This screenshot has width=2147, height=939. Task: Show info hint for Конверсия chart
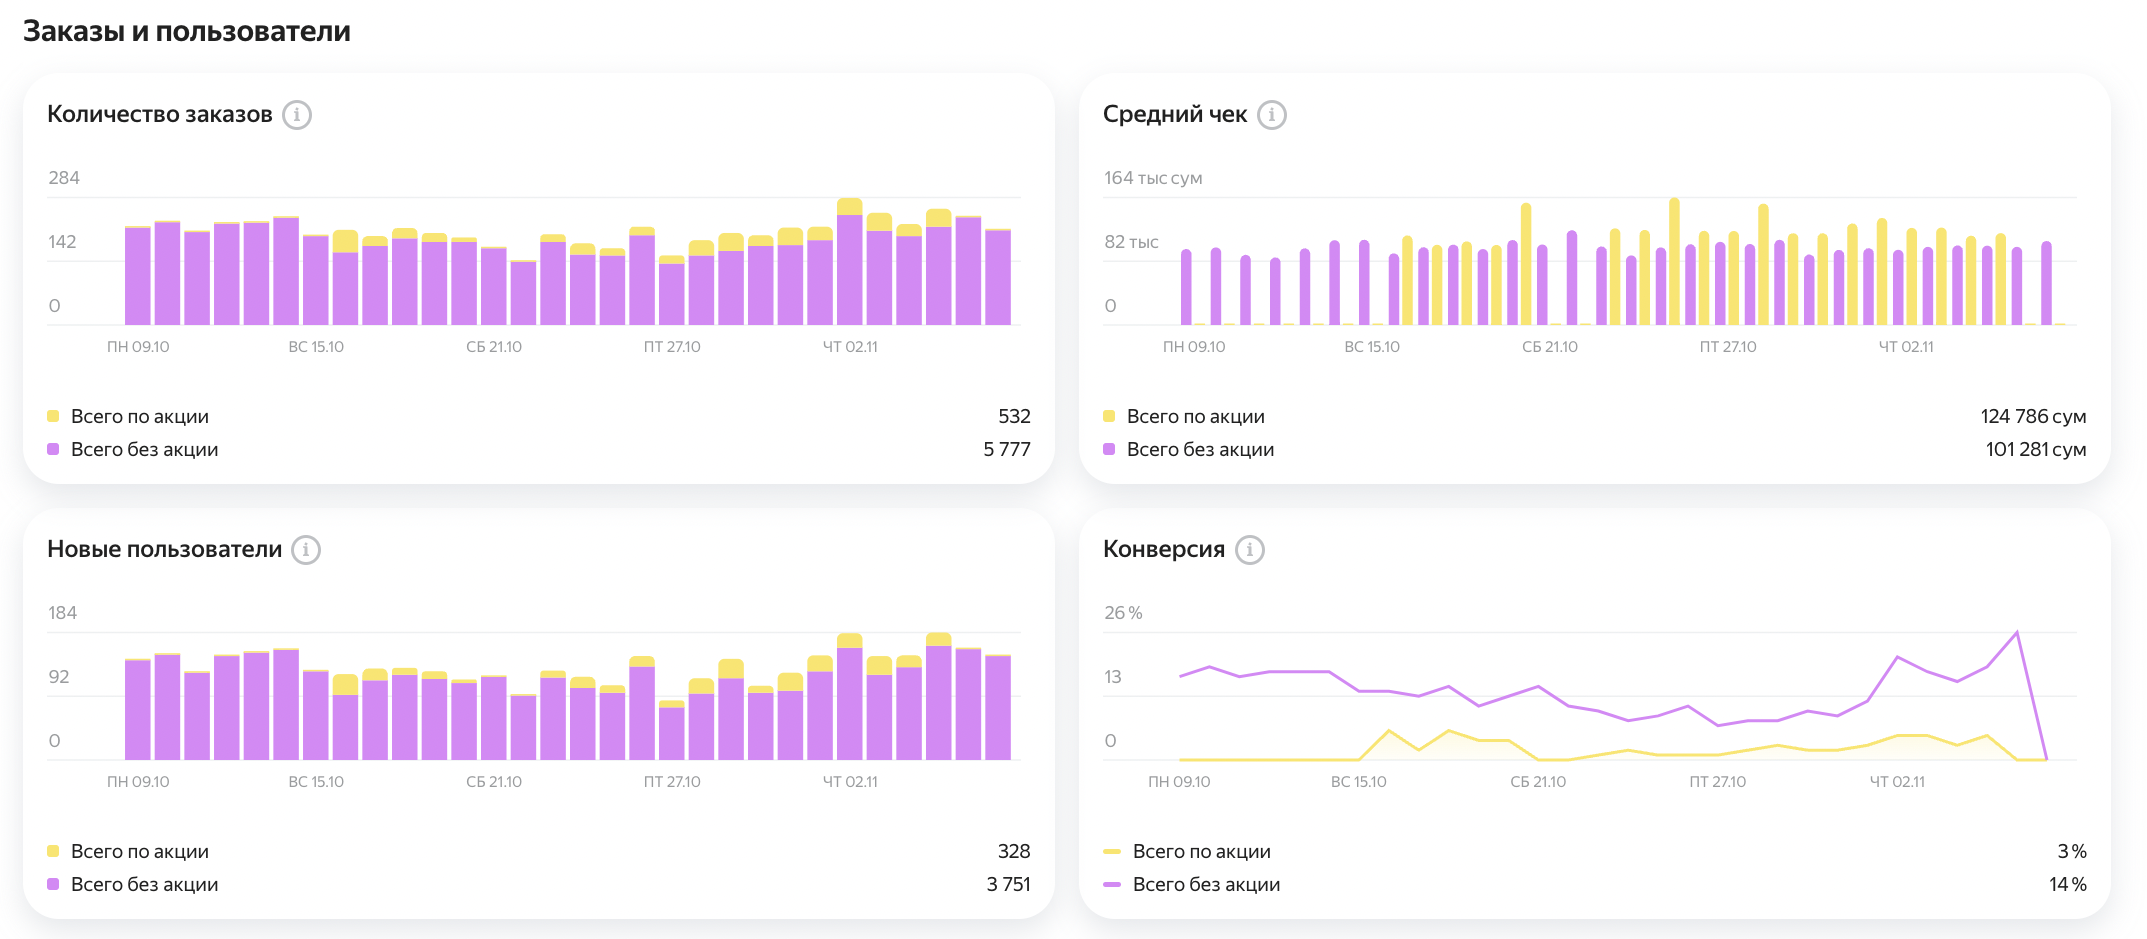[1249, 550]
